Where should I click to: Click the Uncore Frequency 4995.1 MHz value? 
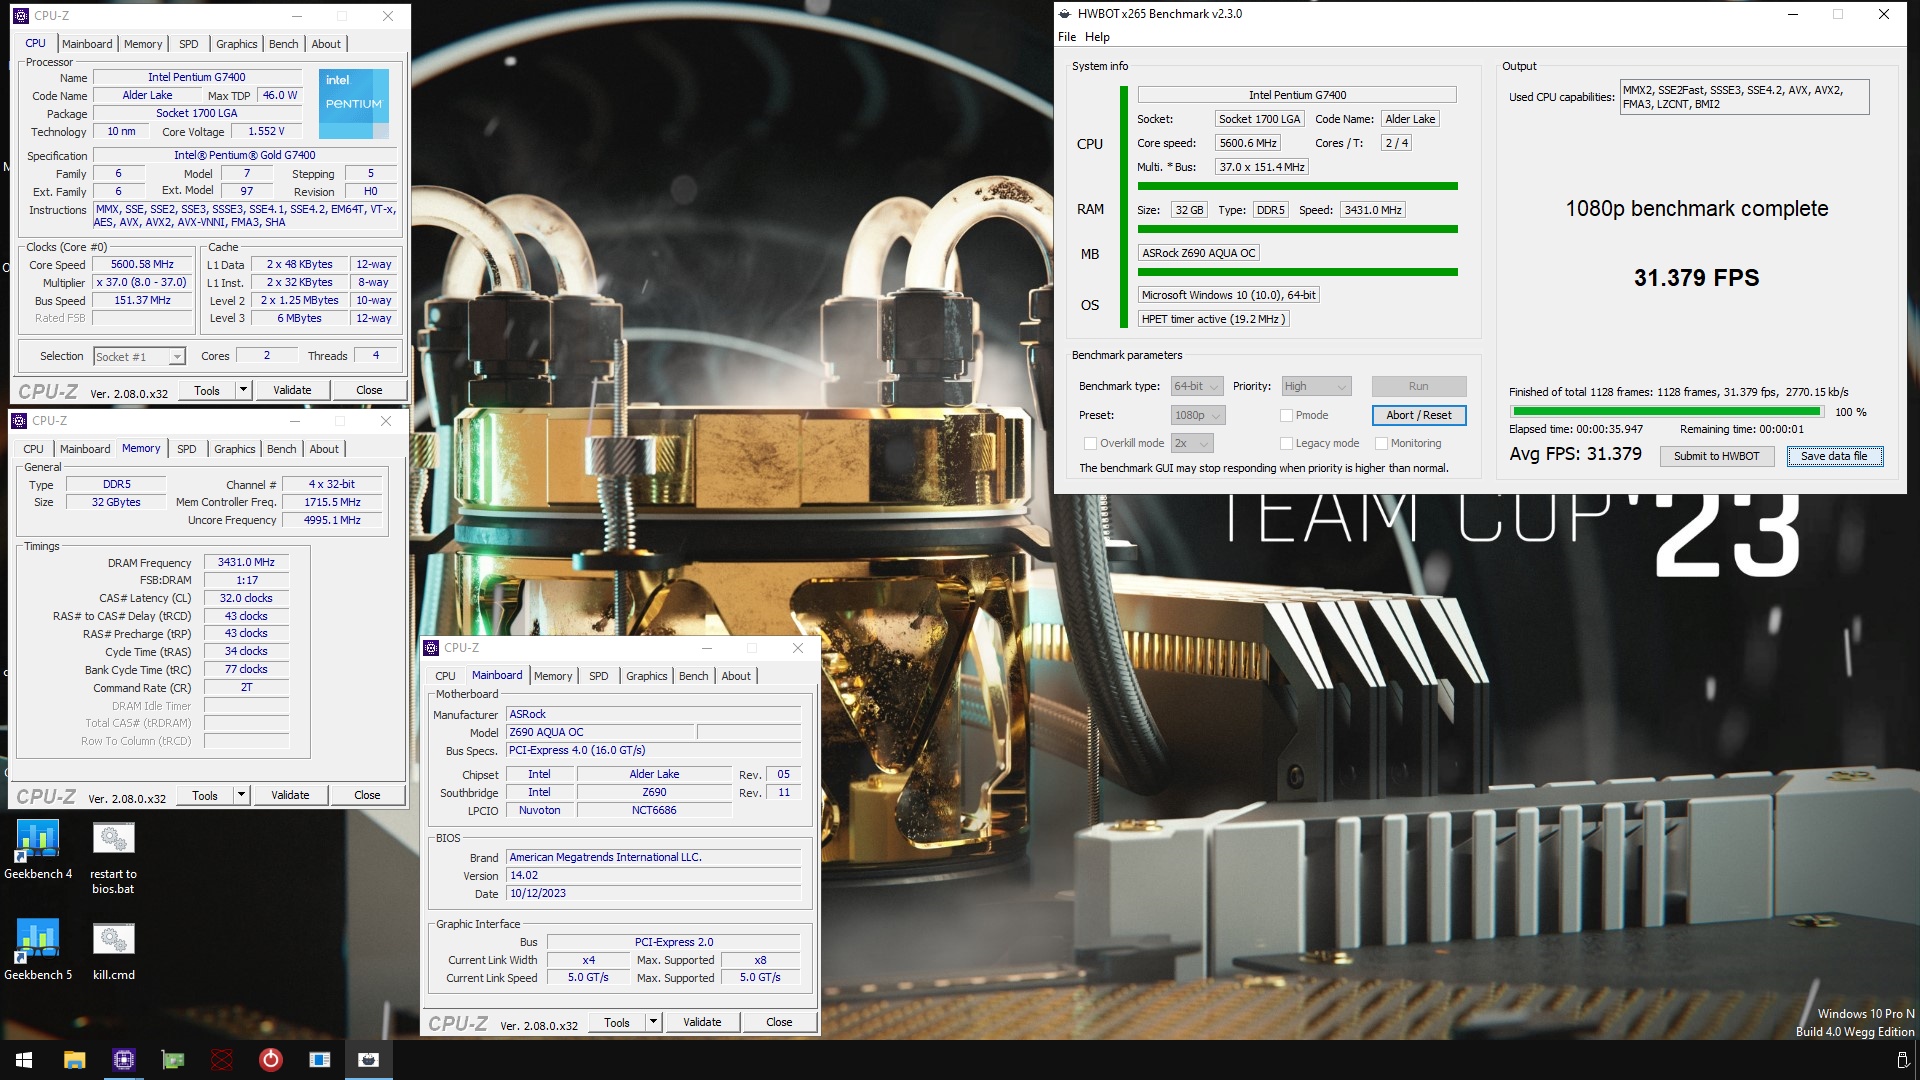(x=332, y=520)
